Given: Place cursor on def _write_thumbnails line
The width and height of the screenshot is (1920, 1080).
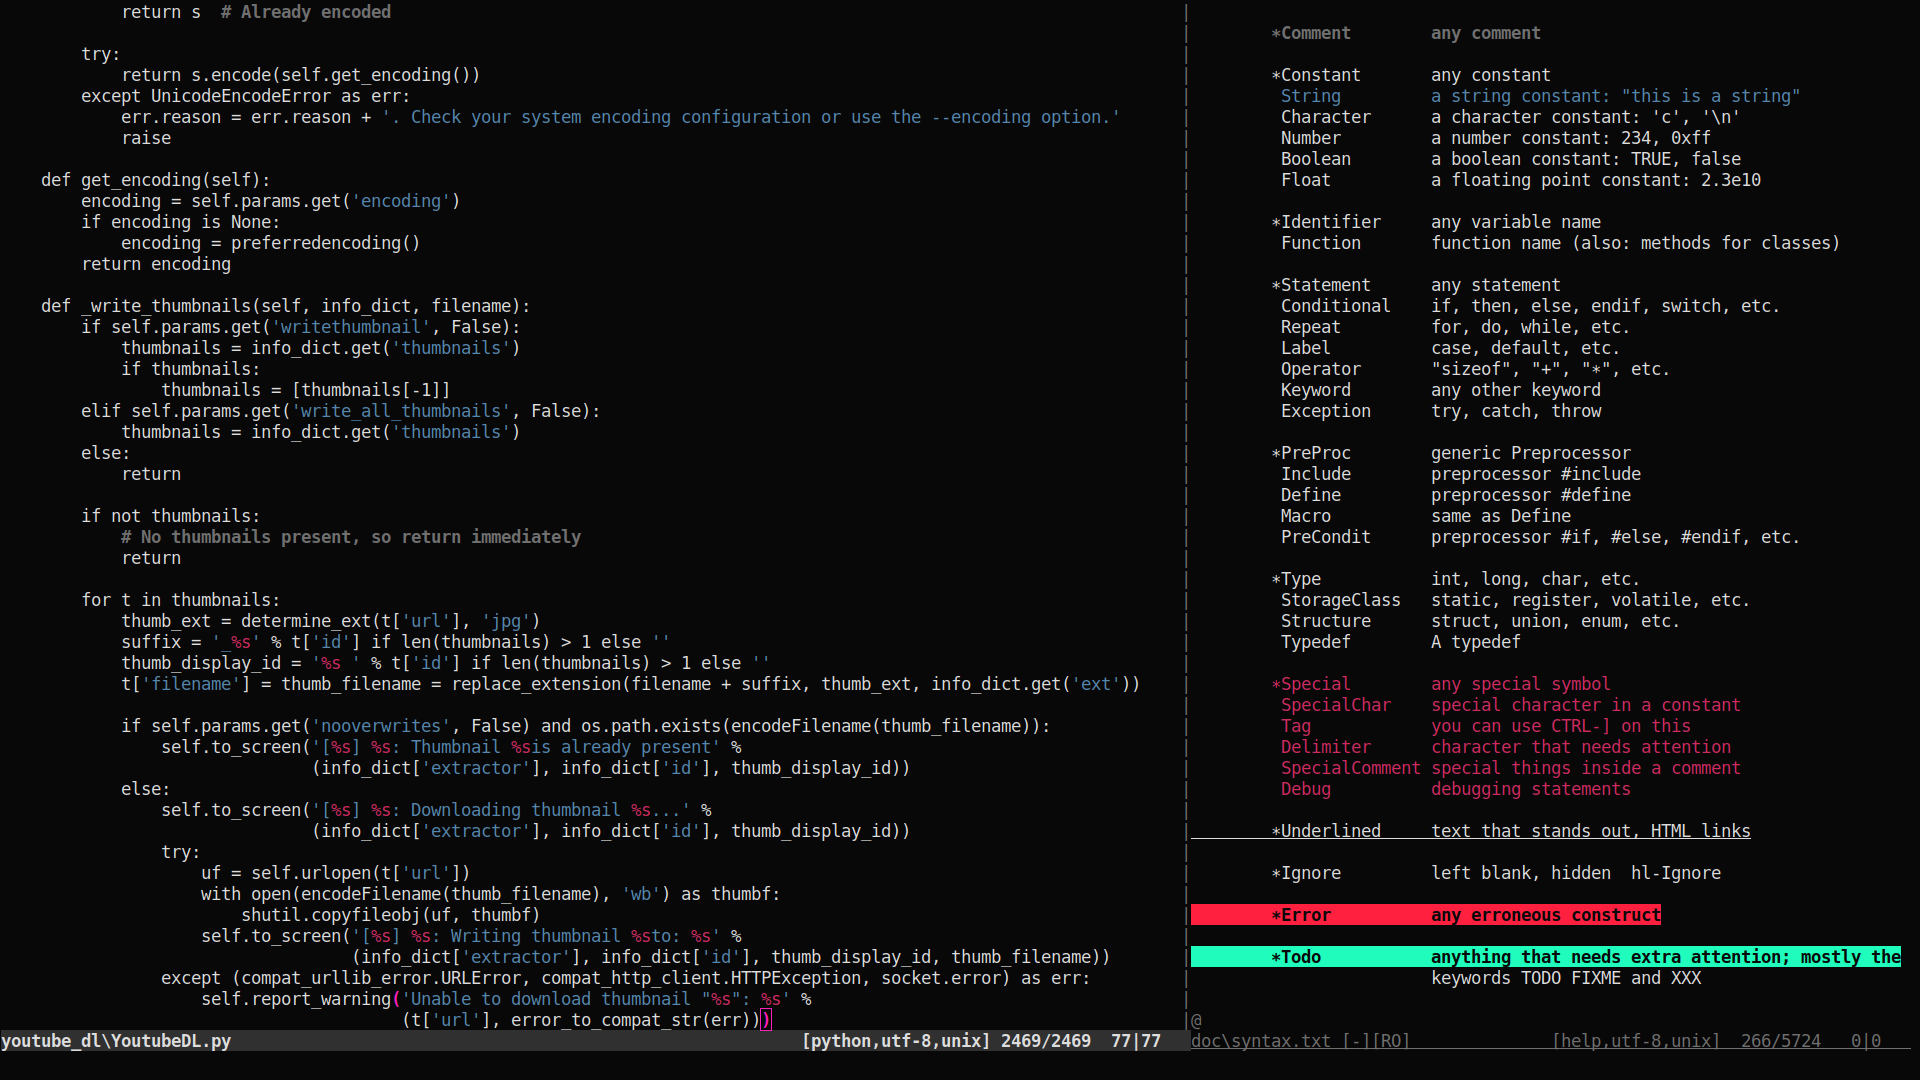Looking at the screenshot, I should point(285,306).
